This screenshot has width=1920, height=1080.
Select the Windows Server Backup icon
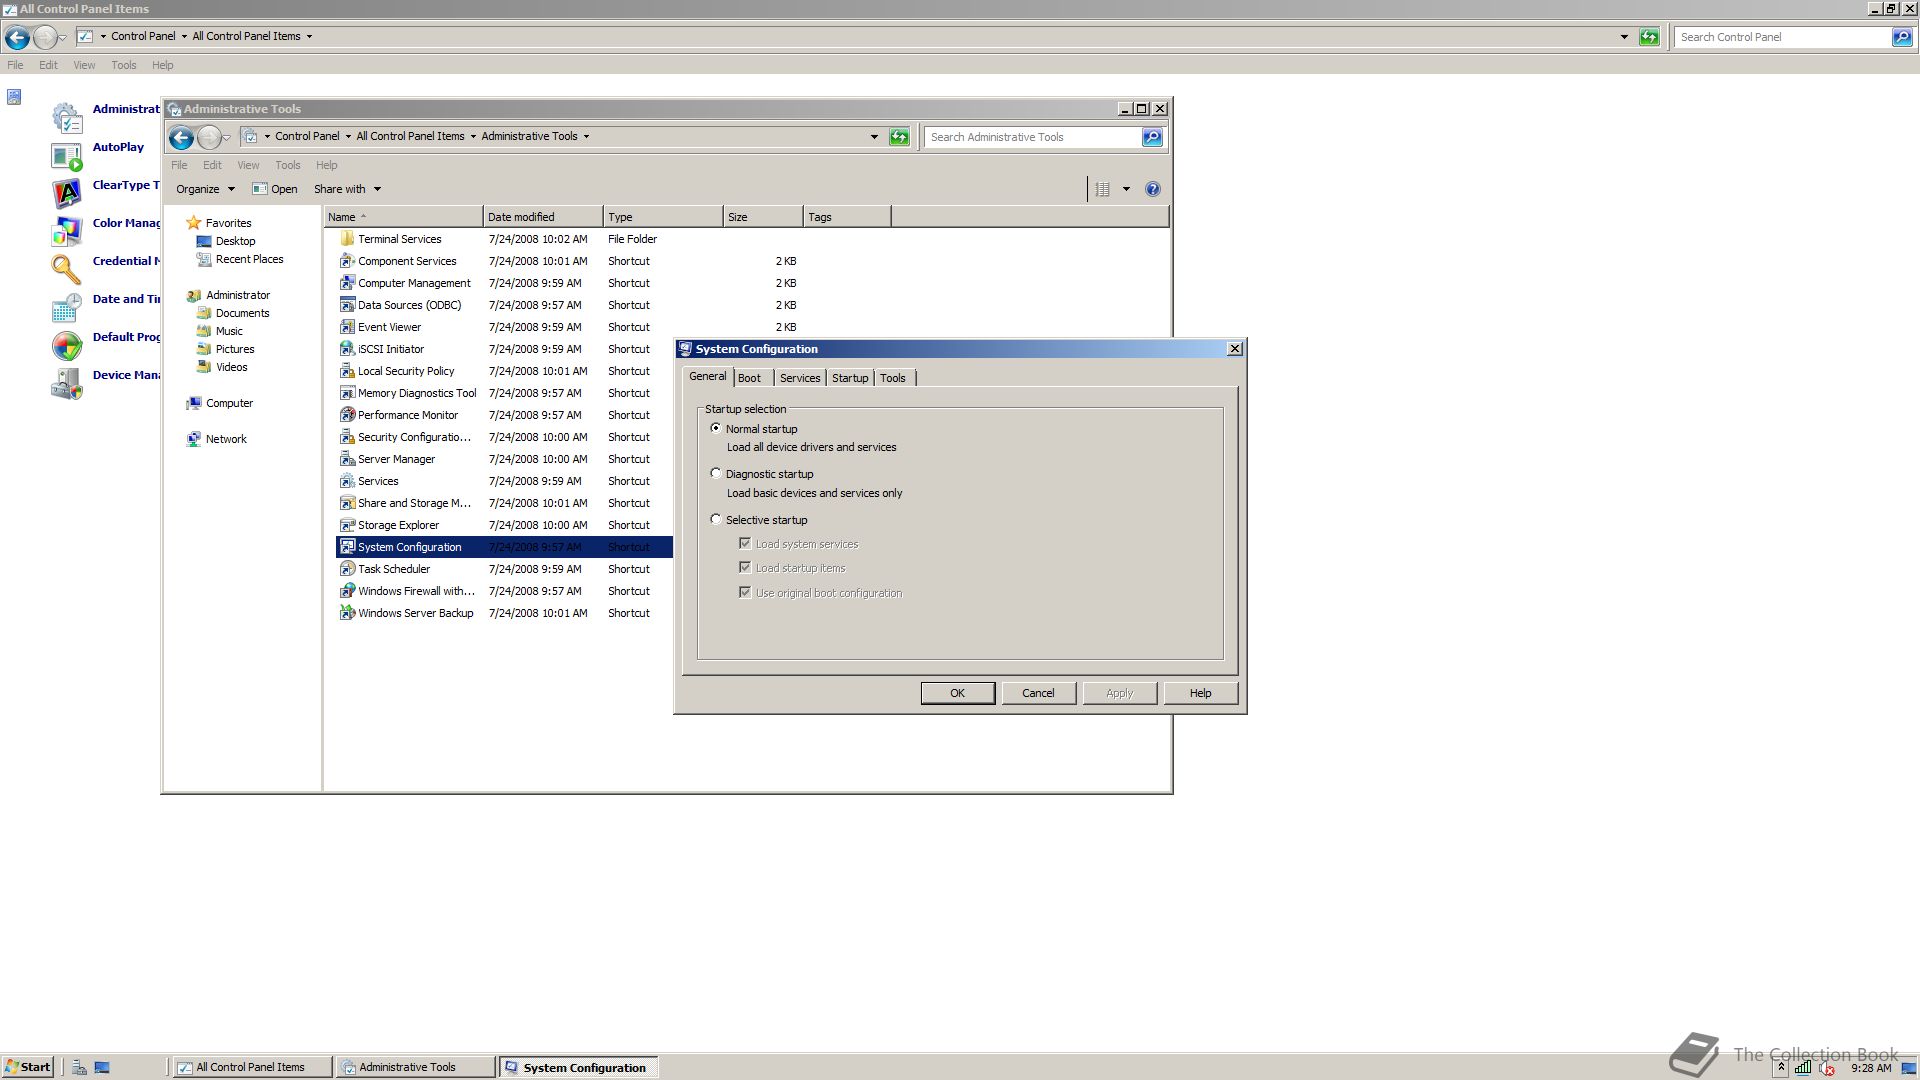[x=347, y=613]
